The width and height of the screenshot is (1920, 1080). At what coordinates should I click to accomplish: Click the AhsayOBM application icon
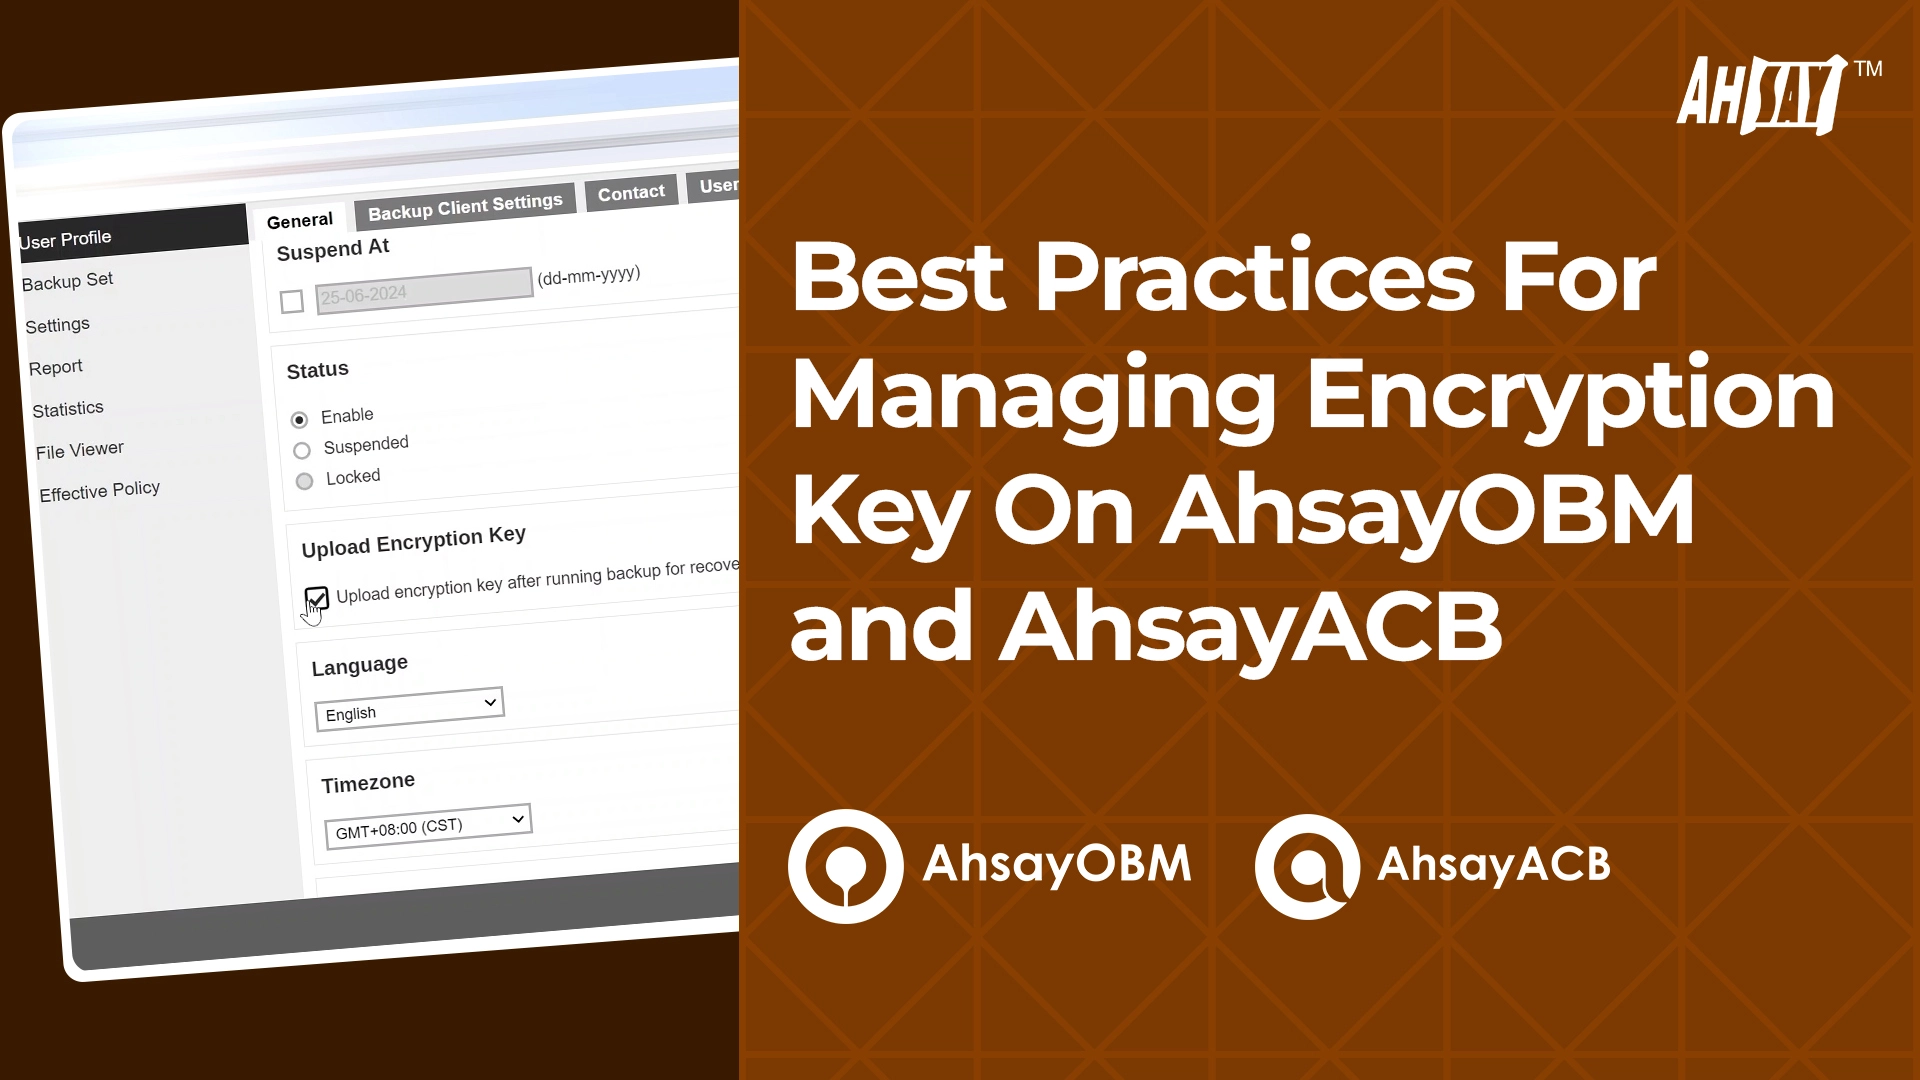pyautogui.click(x=839, y=866)
